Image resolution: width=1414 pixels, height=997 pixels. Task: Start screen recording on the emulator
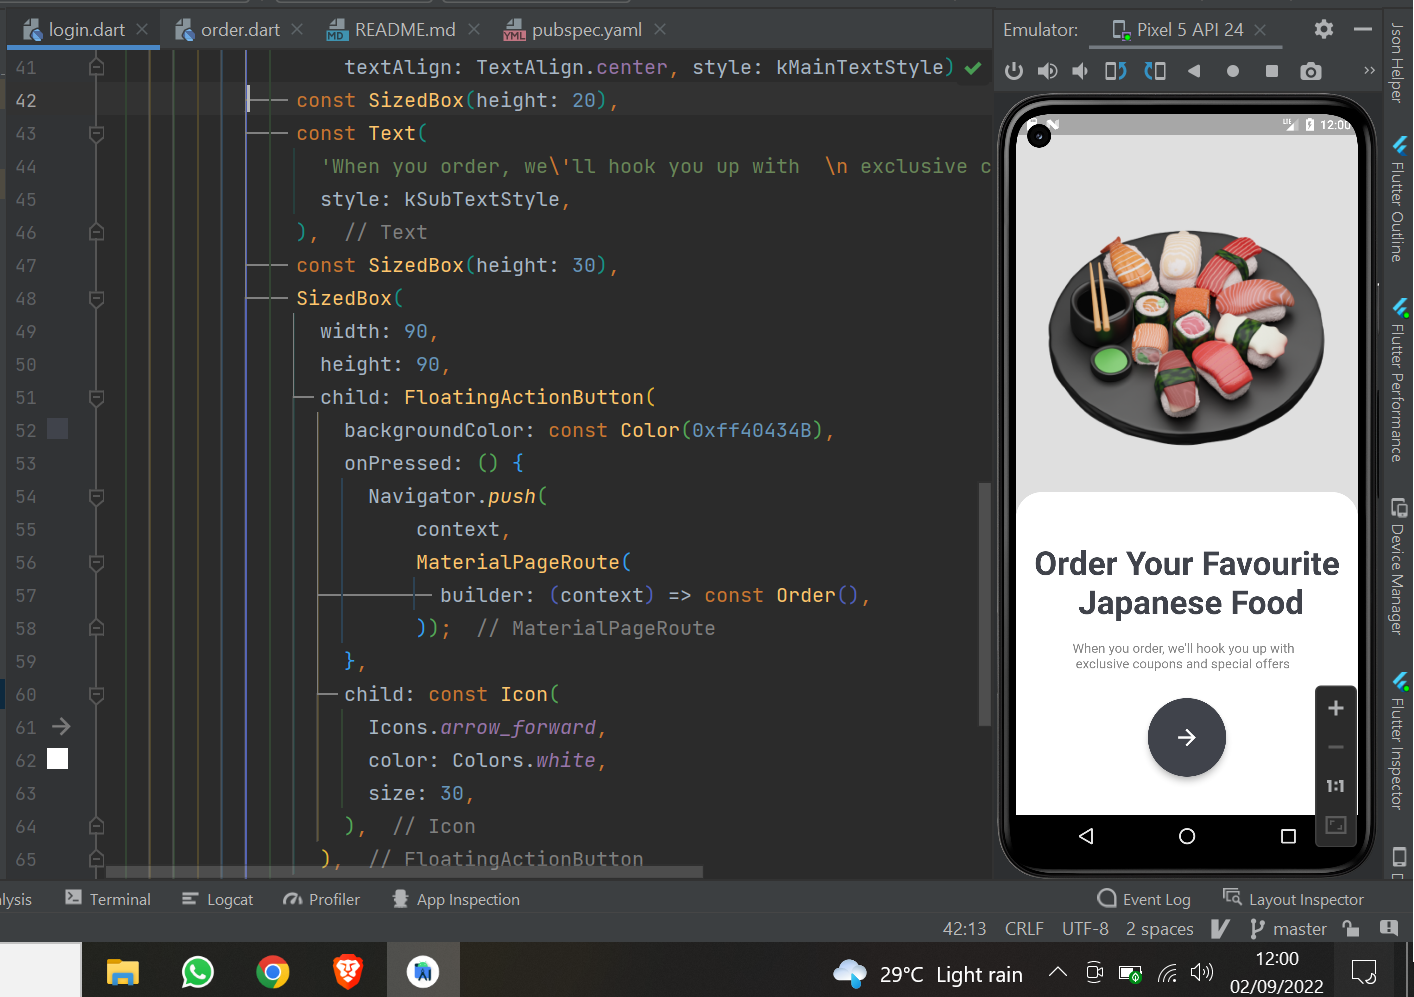(1233, 71)
